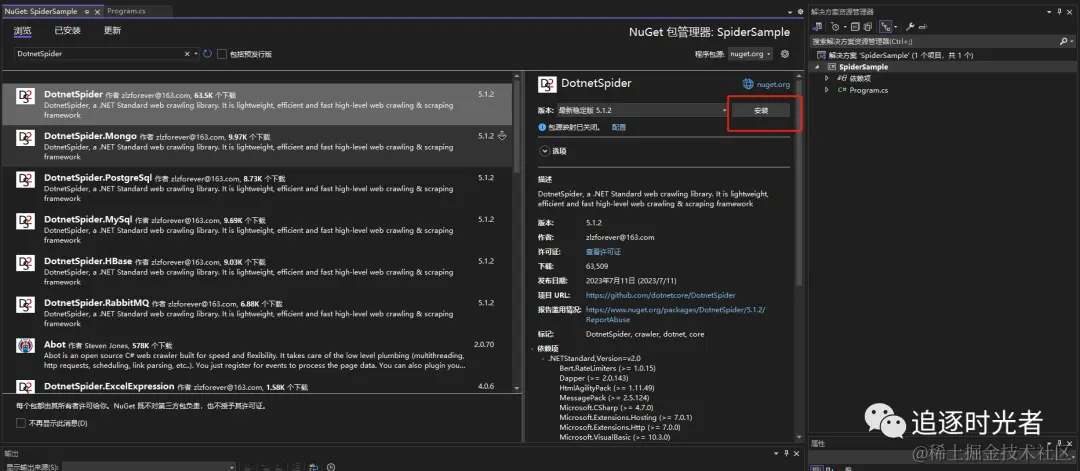
Task: Click the Solution Explorer search magnifier
Action: point(1064,41)
